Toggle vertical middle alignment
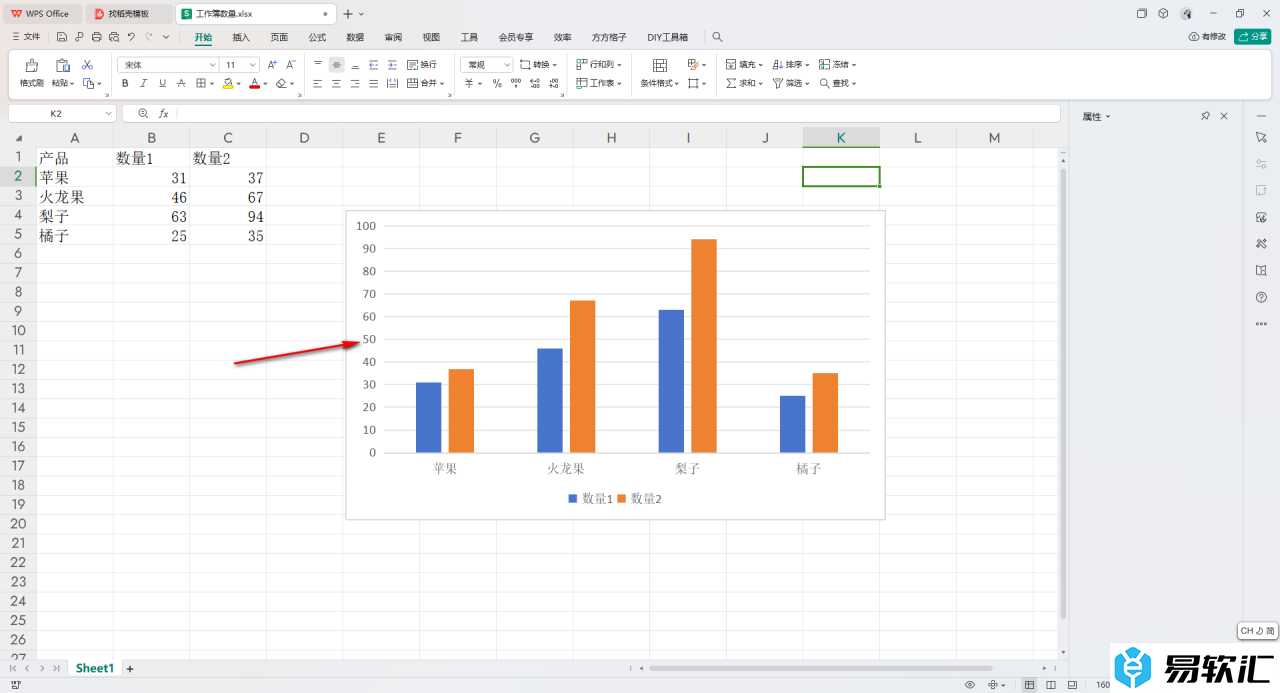1280x693 pixels. [x=336, y=64]
